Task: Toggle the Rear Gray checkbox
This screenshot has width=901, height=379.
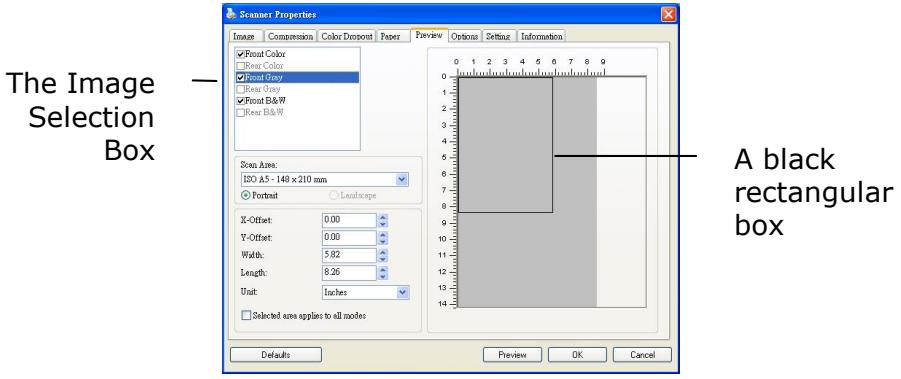Action: pos(241,89)
